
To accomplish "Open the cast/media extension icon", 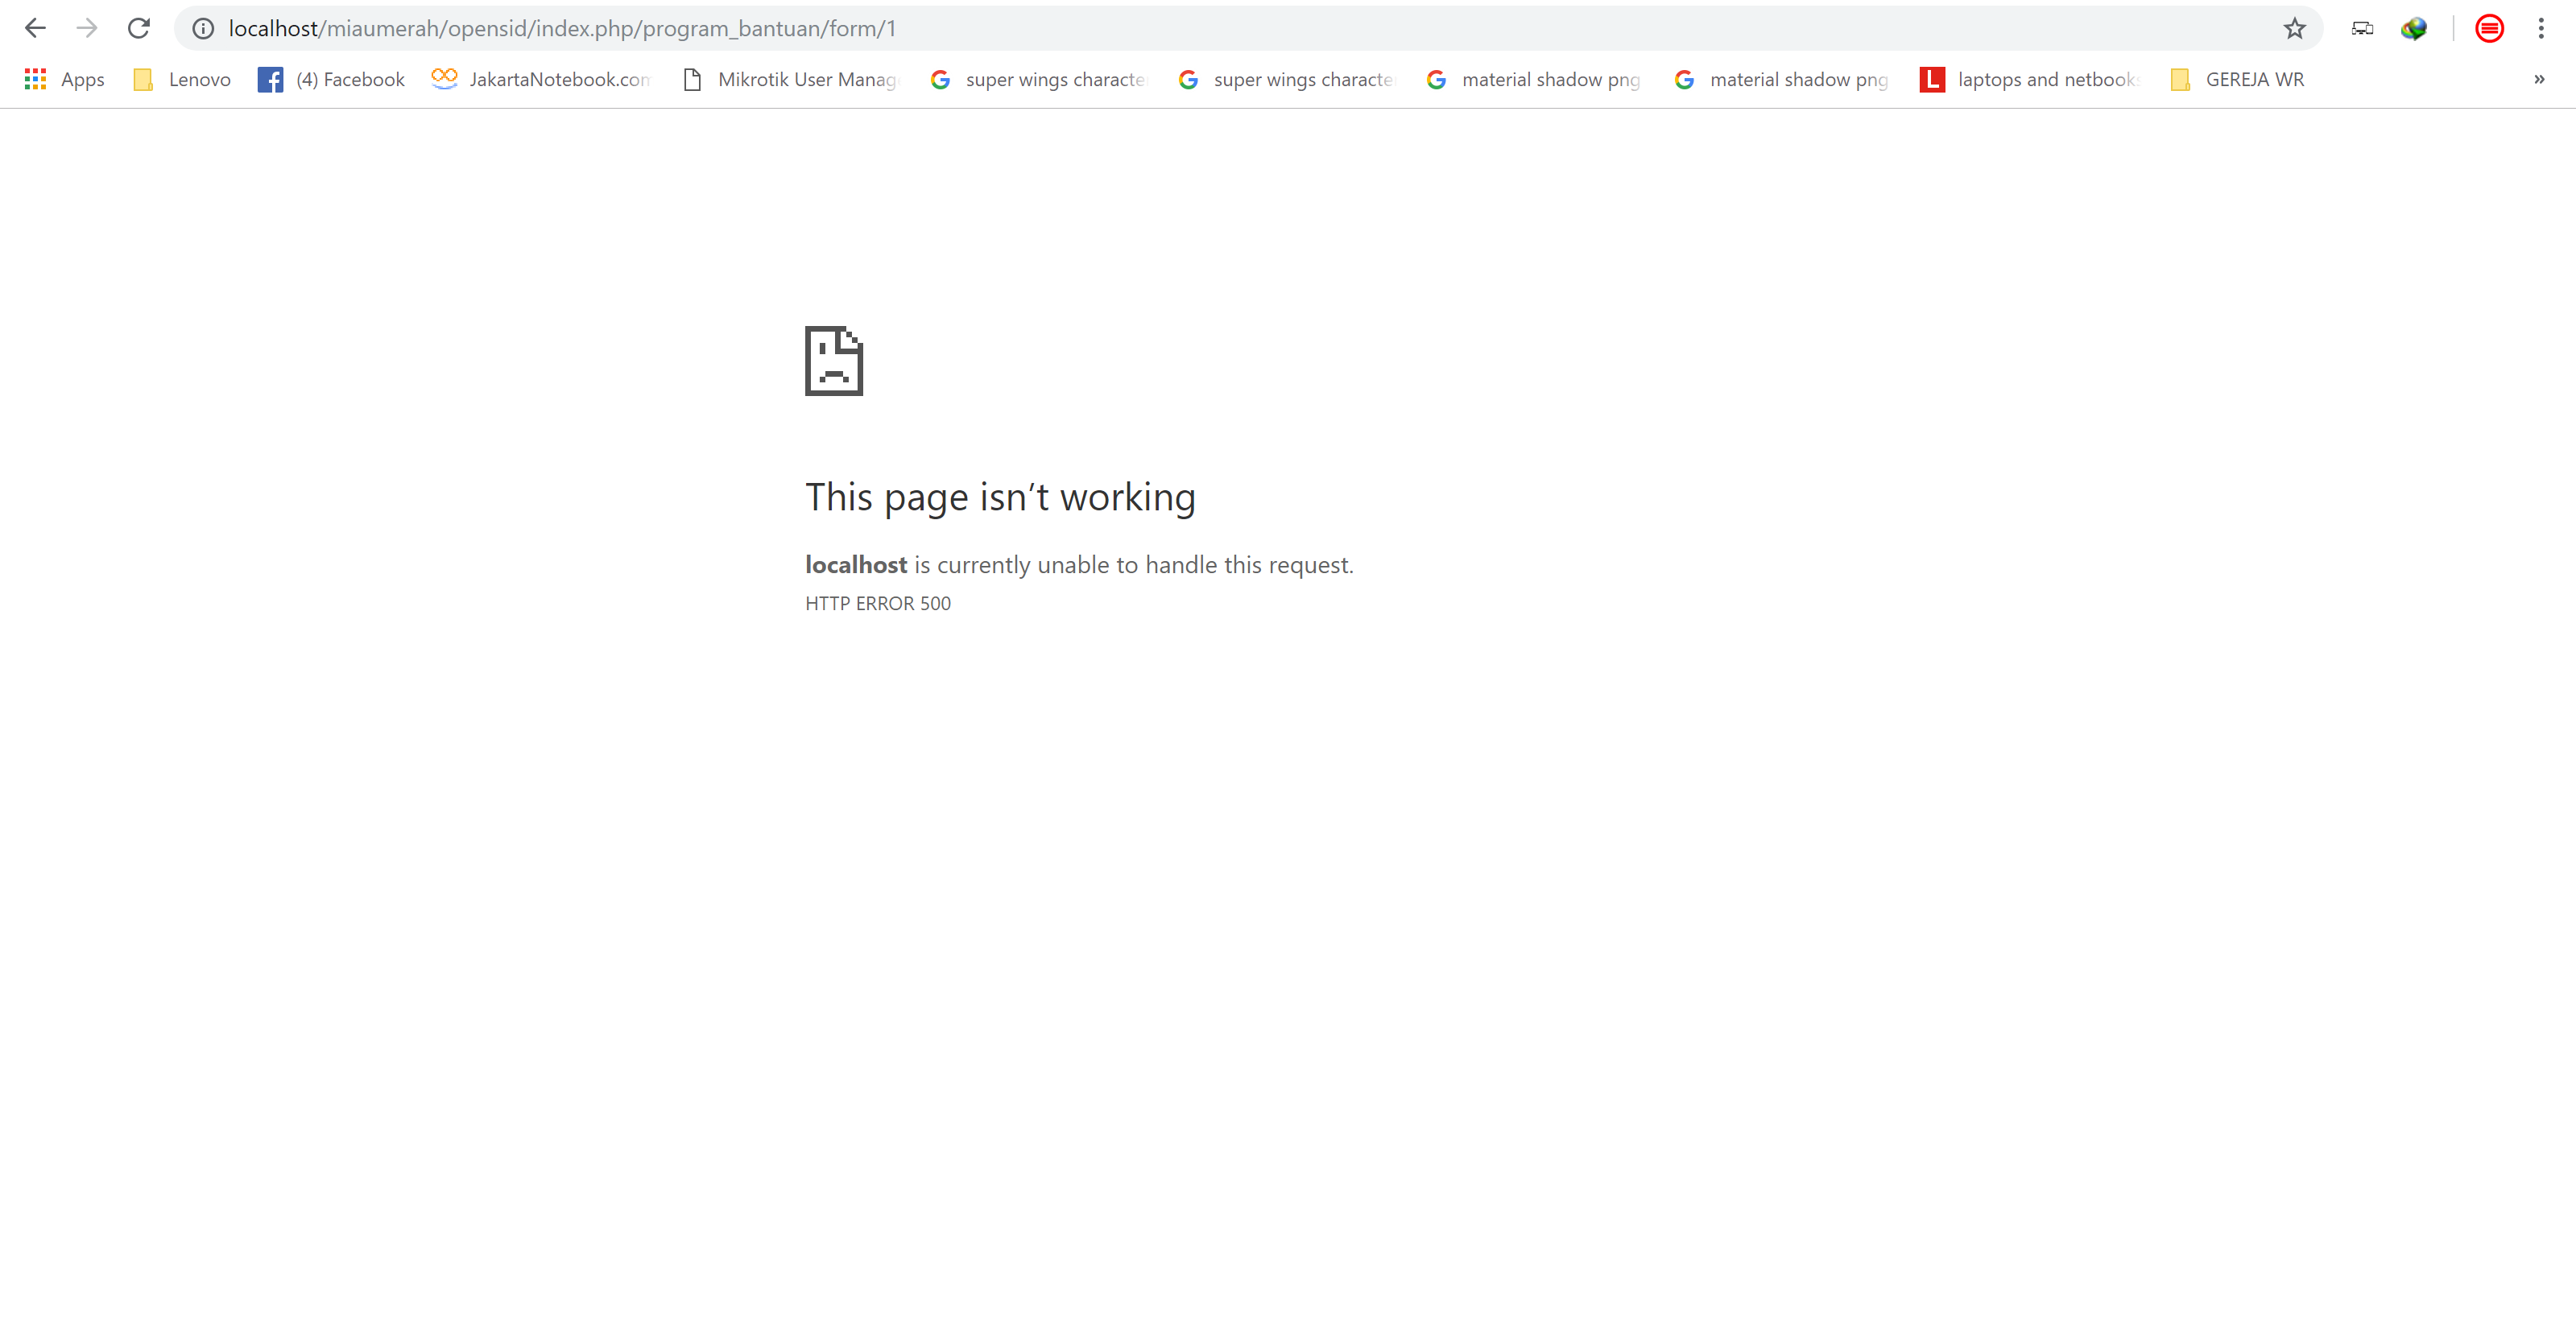I will (2362, 28).
